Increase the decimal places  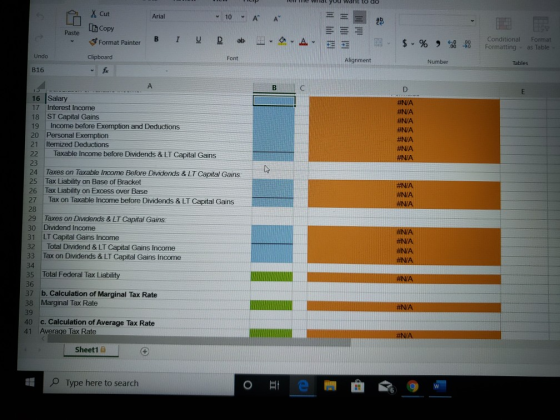tap(452, 44)
